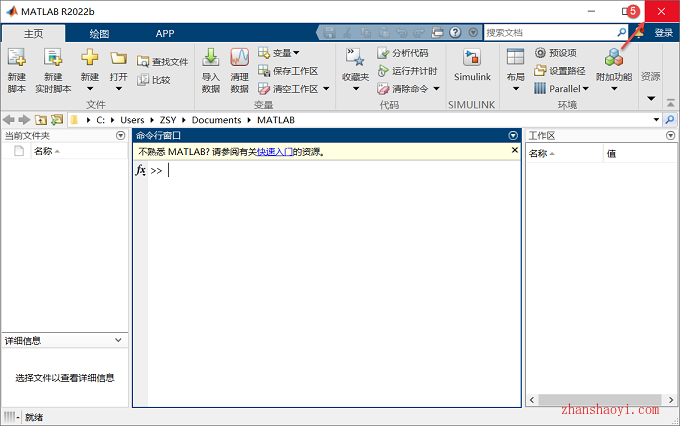
Task: Click the Import Data (导入数据) icon
Action: point(211,58)
